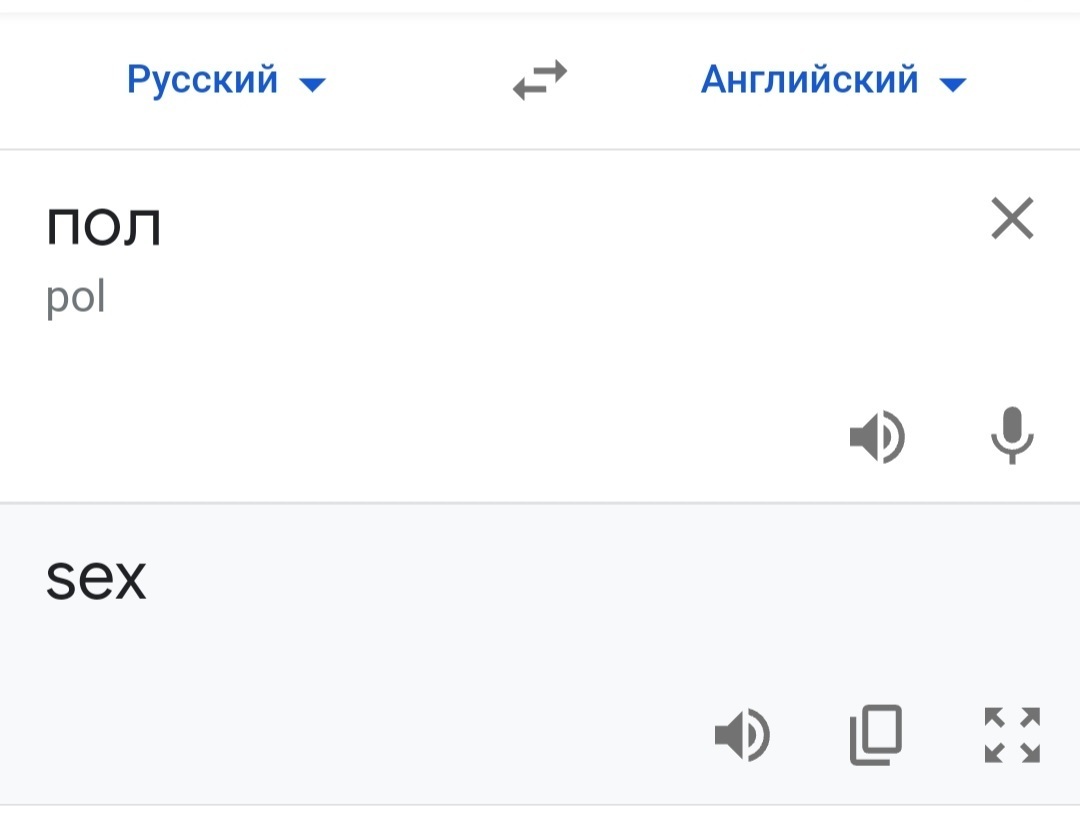1080x830 pixels.
Task: Open dropdown arrow beside Русский
Action: tap(313, 85)
